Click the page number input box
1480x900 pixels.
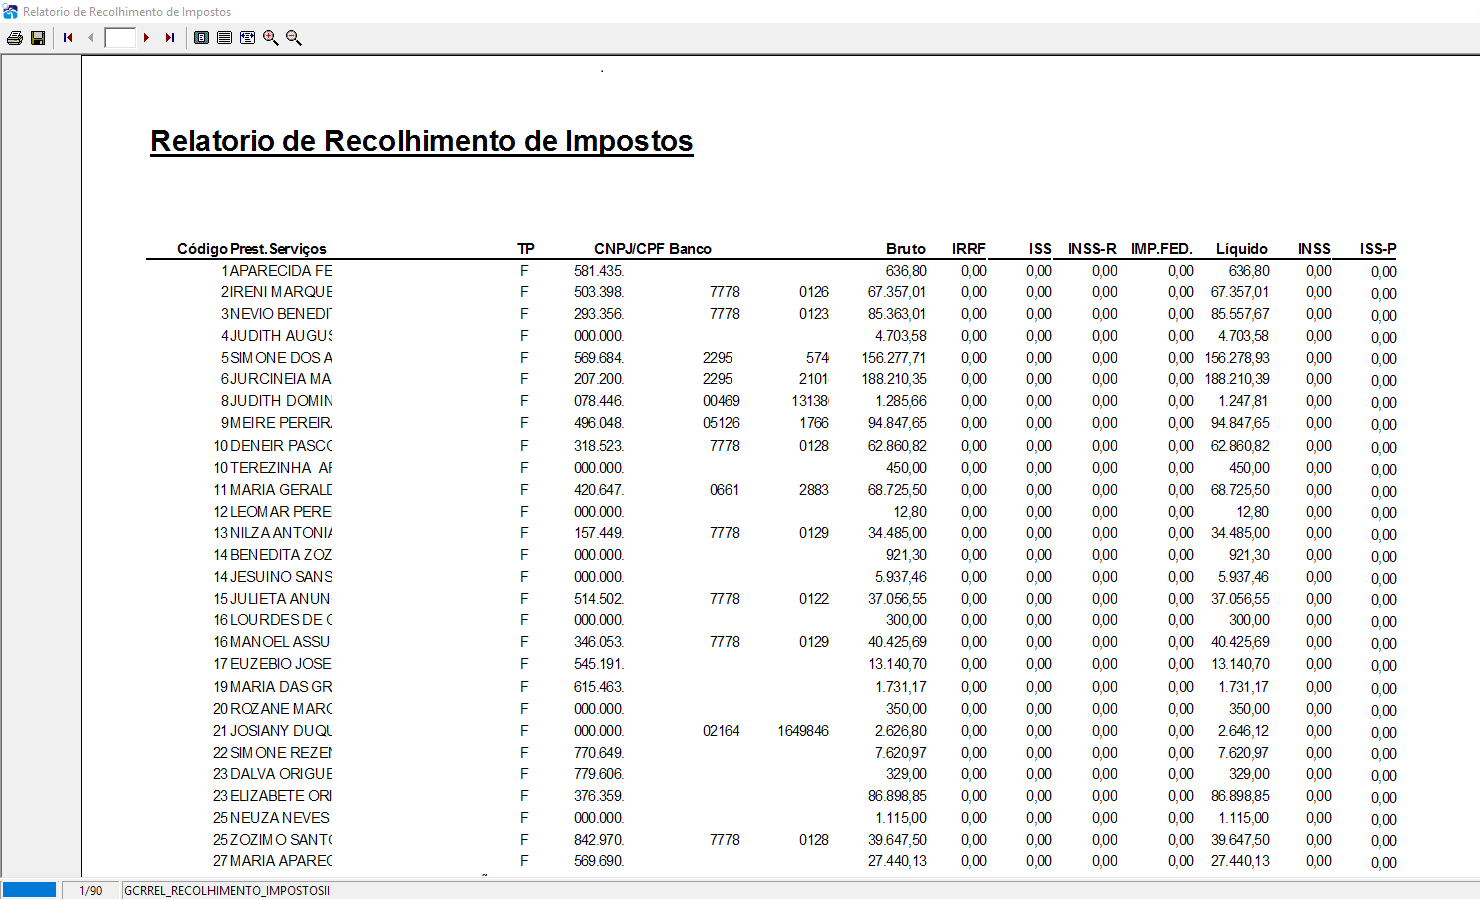[x=120, y=38]
